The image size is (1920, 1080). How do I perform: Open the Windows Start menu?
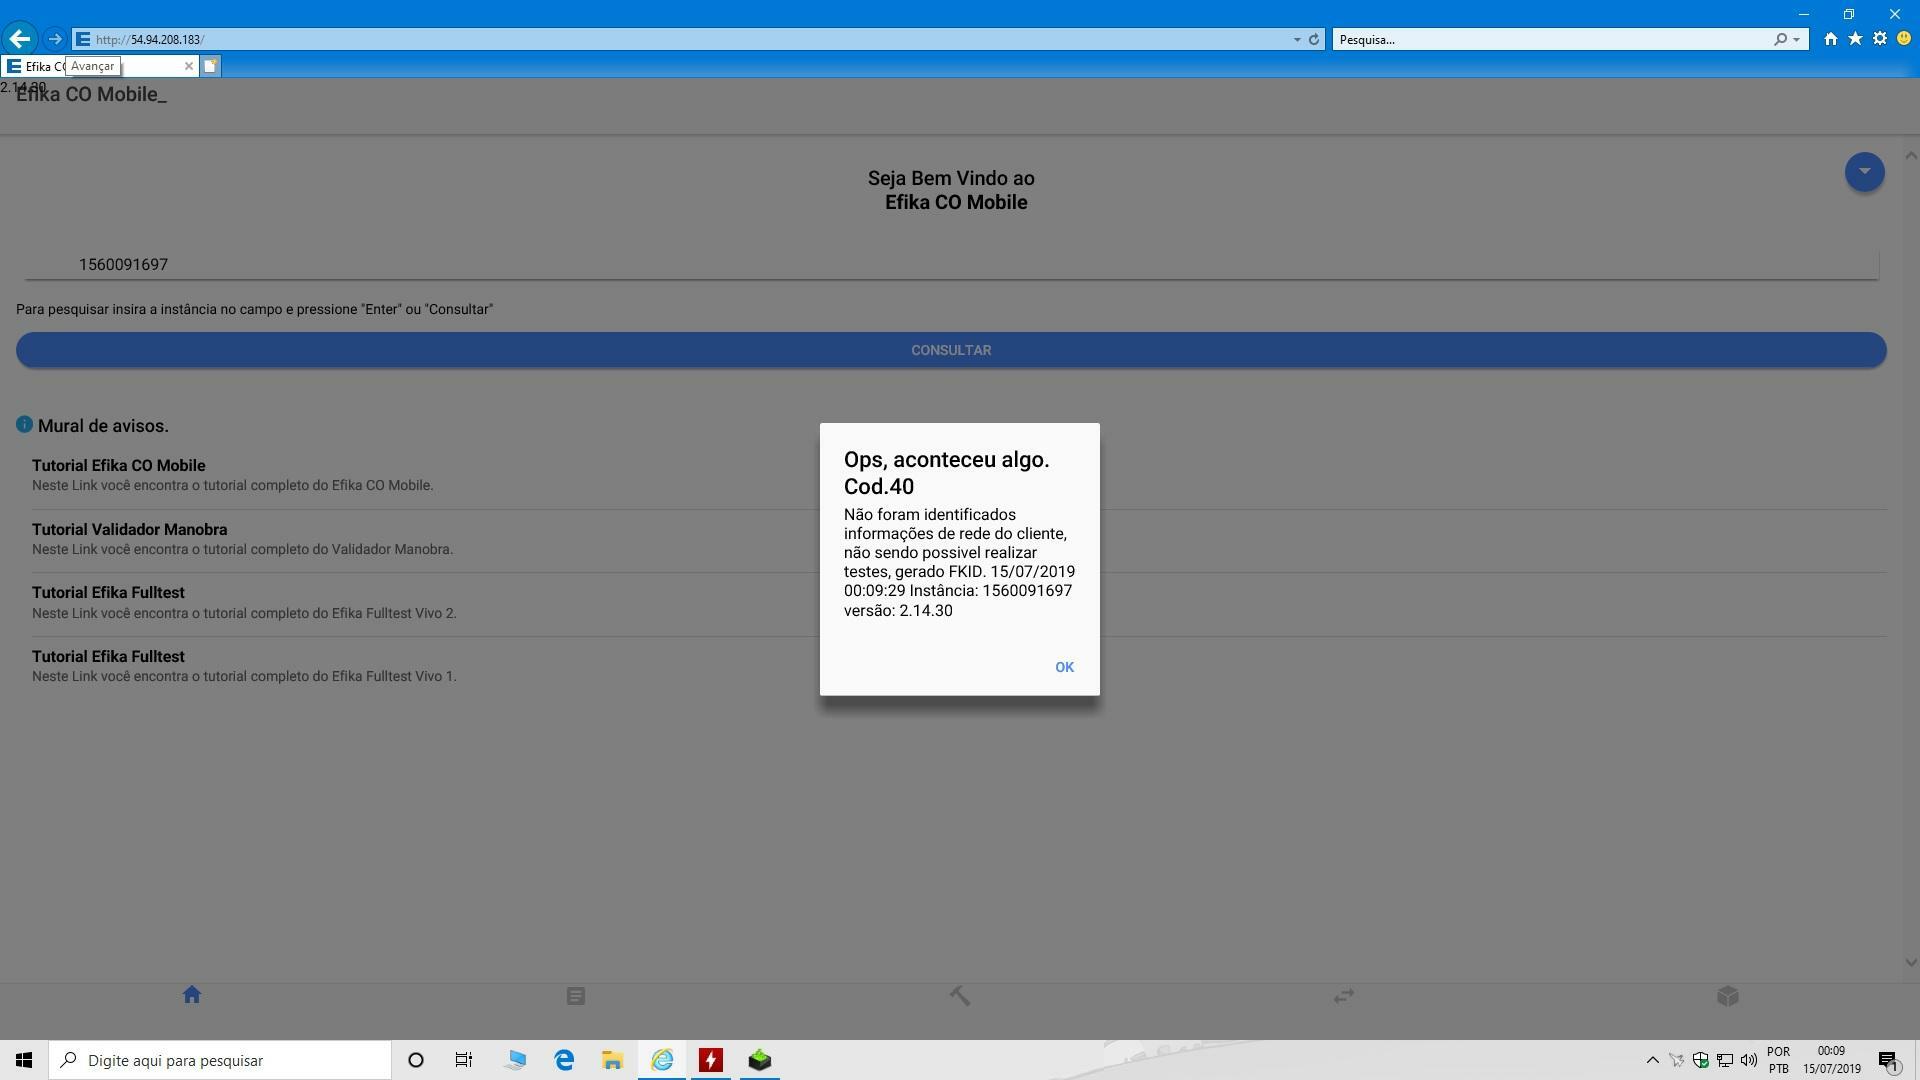coord(24,1060)
